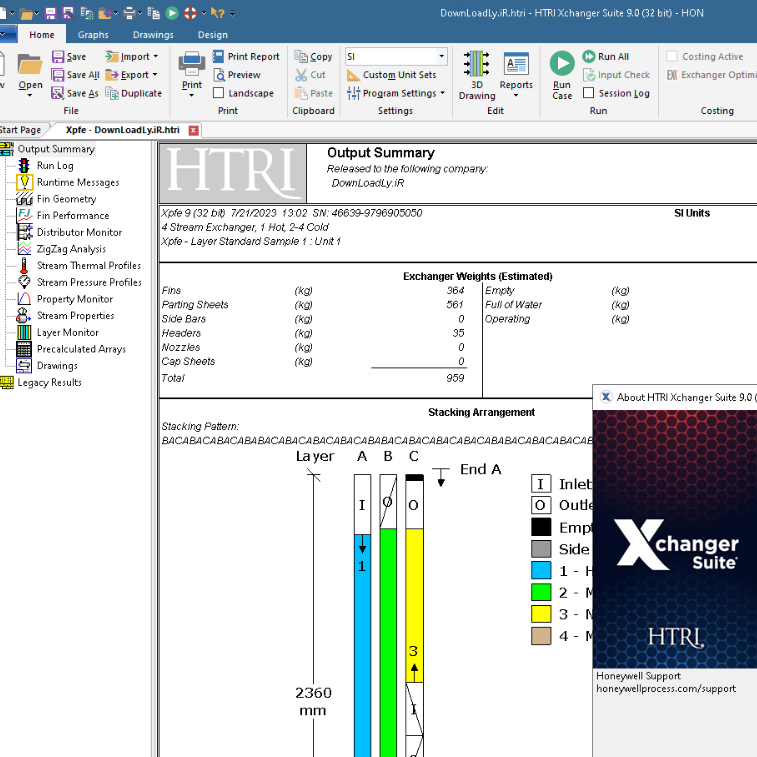Click the Total weight value 959
Image resolution: width=757 pixels, height=757 pixels.
tap(455, 378)
